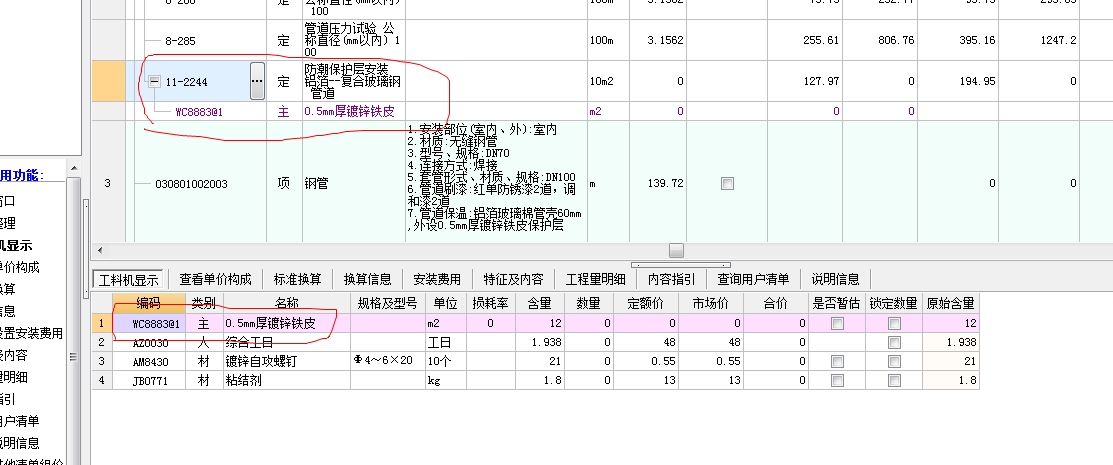Click the 市场价 column header
Image resolution: width=1113 pixels, height=465 pixels.
pos(713,304)
